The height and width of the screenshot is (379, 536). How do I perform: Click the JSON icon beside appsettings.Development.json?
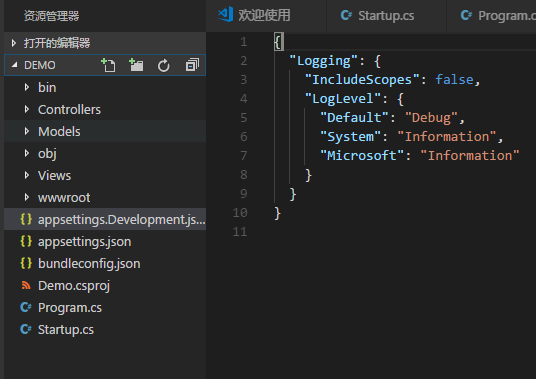click(26, 219)
